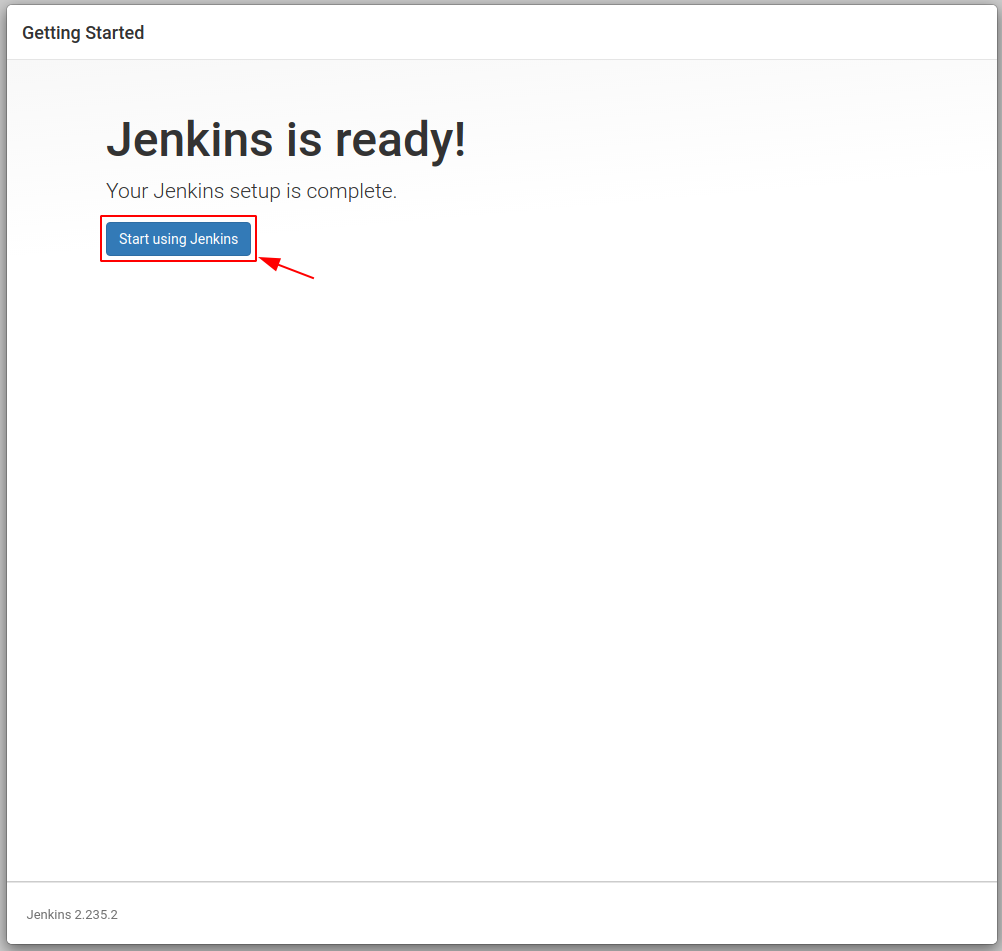Click the gray content area of the page

tap(600, 500)
